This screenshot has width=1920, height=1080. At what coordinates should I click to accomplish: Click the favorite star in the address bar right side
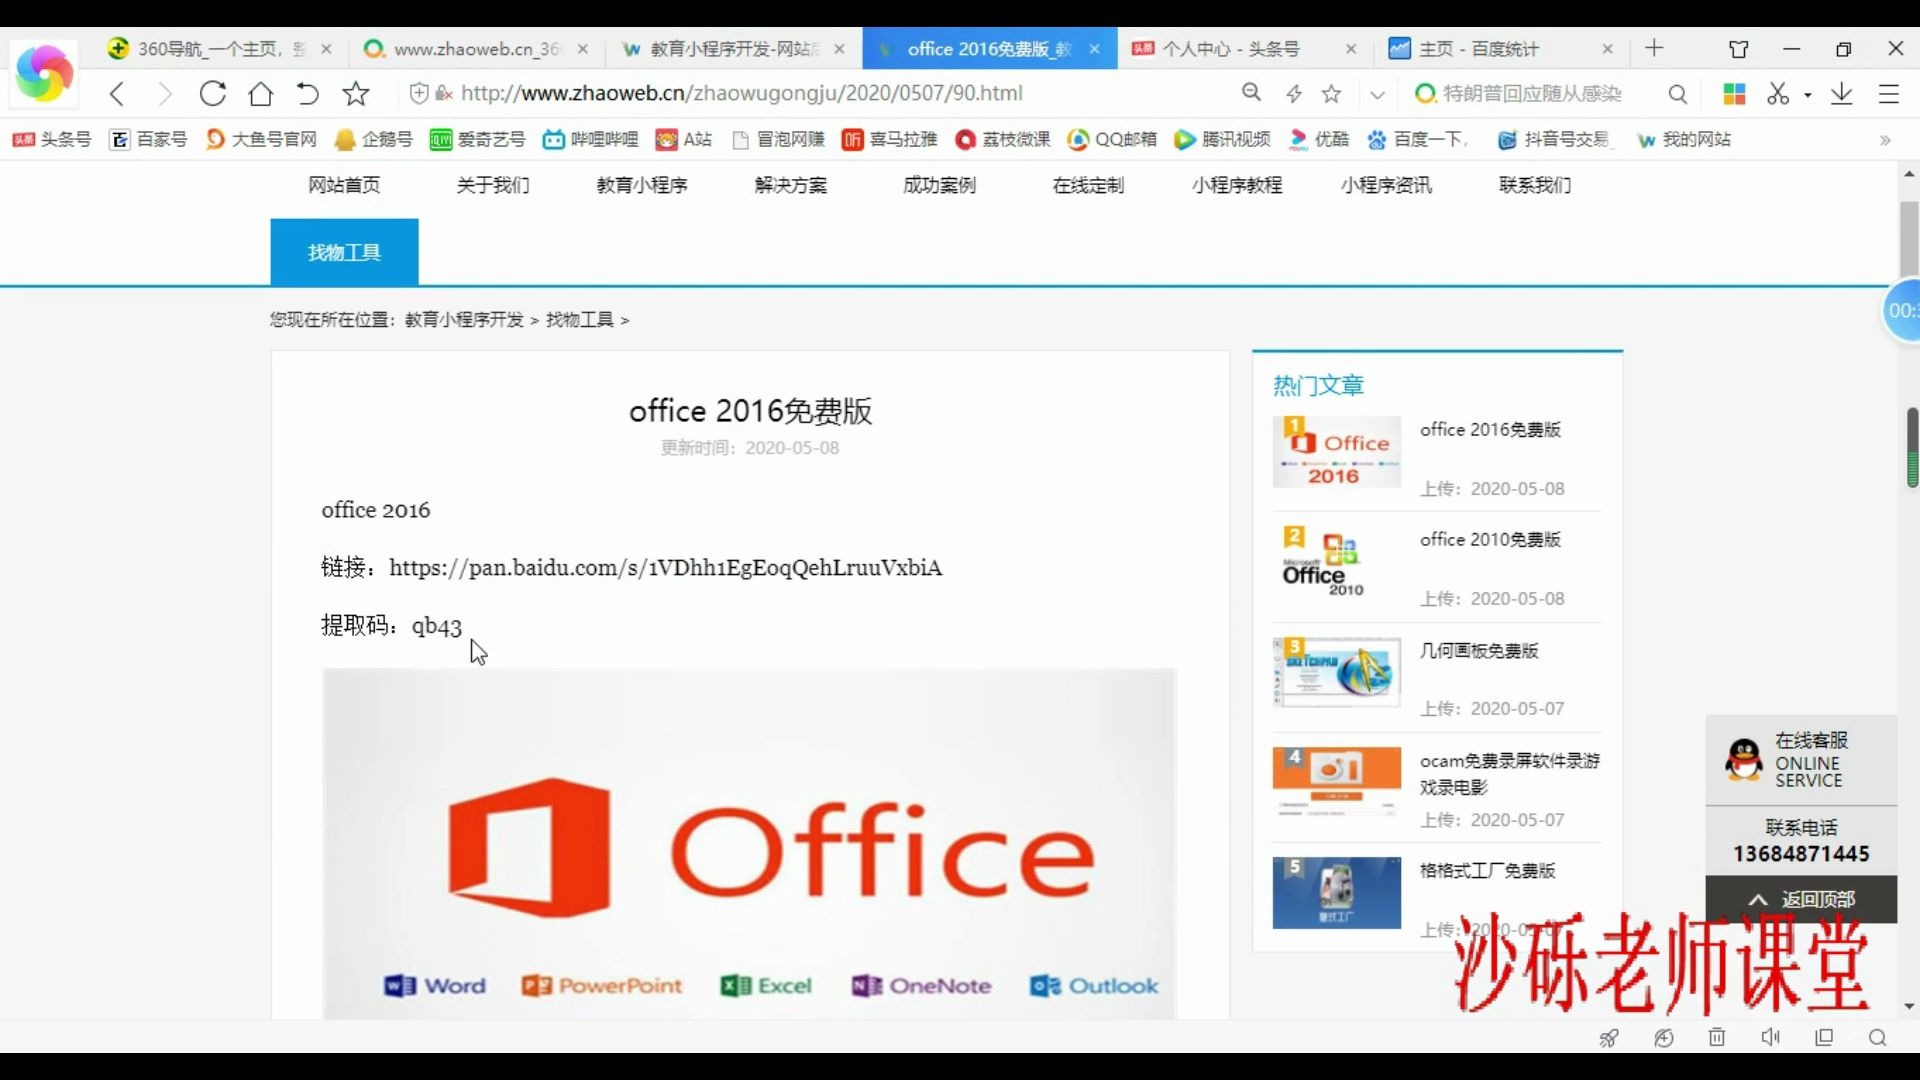coord(1331,94)
